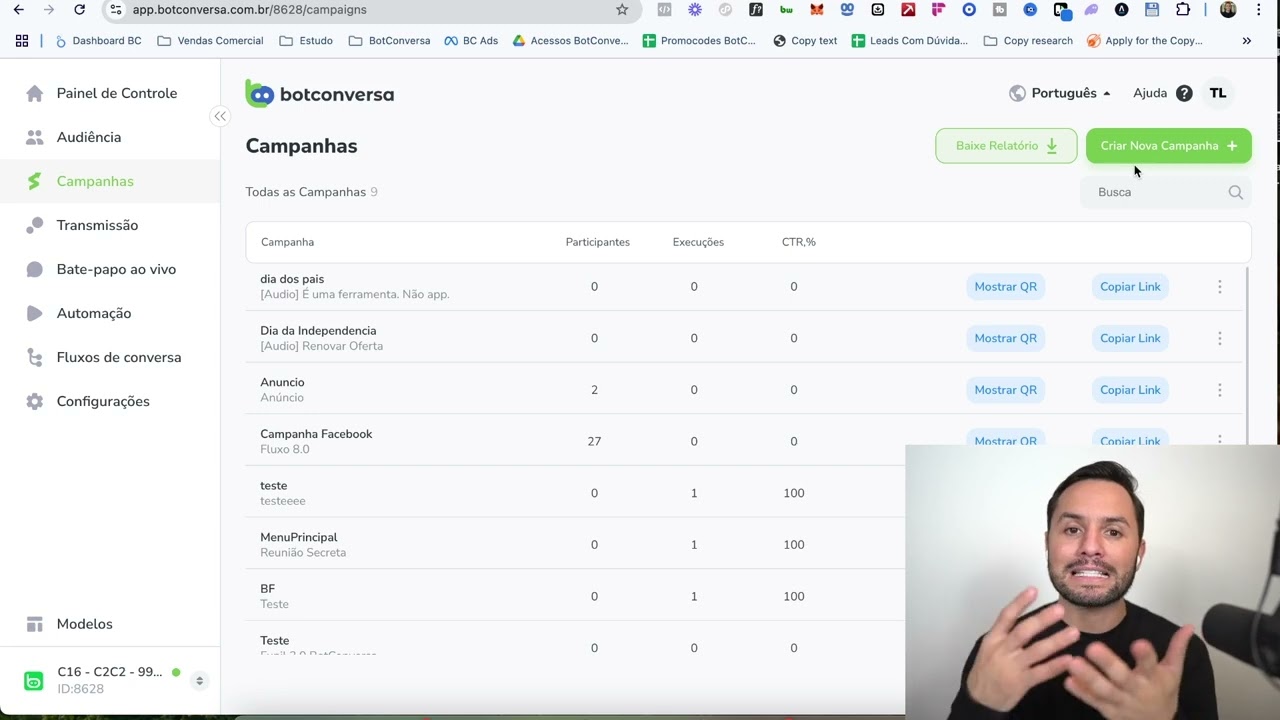Click the Execuções column header

click(x=698, y=242)
